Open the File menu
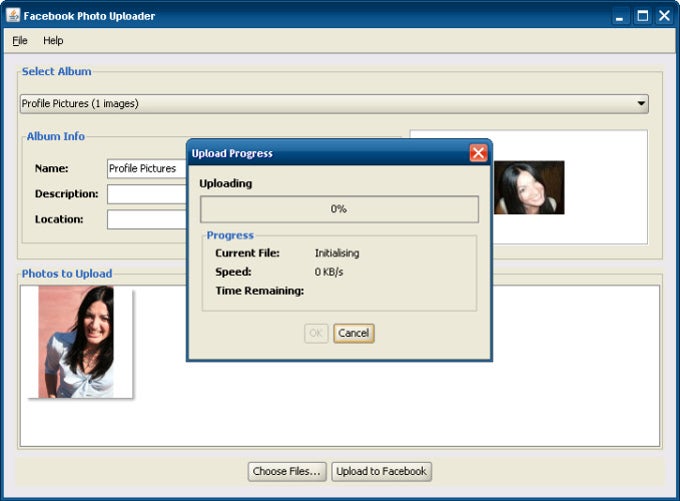The height and width of the screenshot is (501, 680). pyautogui.click(x=20, y=40)
